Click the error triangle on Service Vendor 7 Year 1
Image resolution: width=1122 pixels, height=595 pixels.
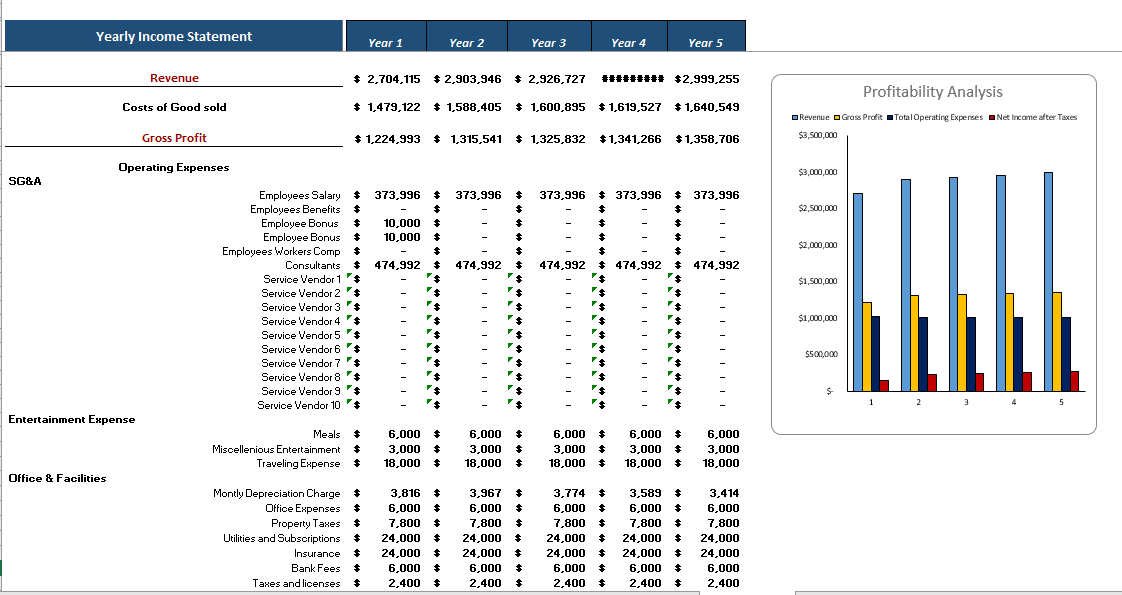click(350, 363)
